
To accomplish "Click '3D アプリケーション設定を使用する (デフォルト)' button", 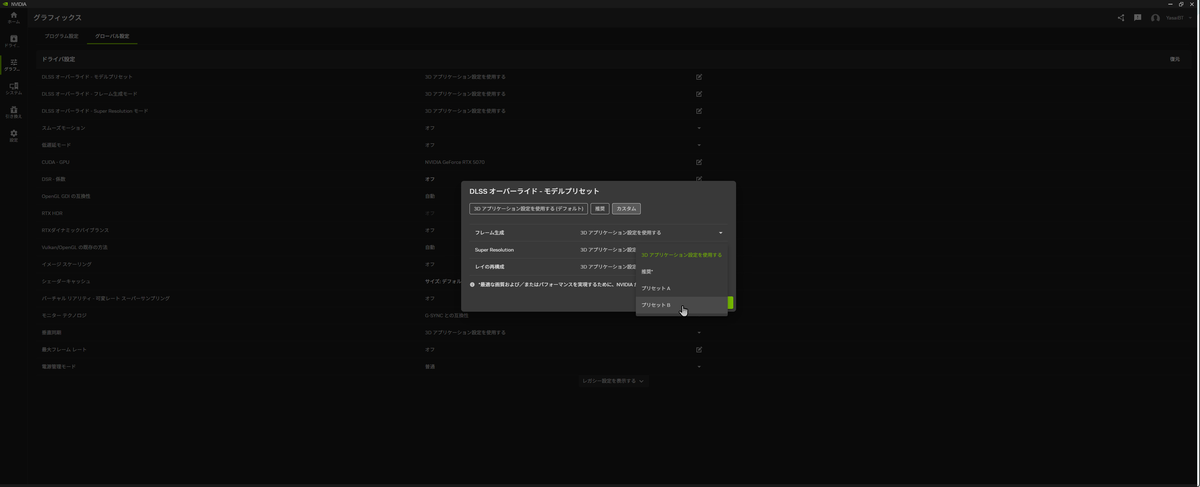I will (529, 209).
